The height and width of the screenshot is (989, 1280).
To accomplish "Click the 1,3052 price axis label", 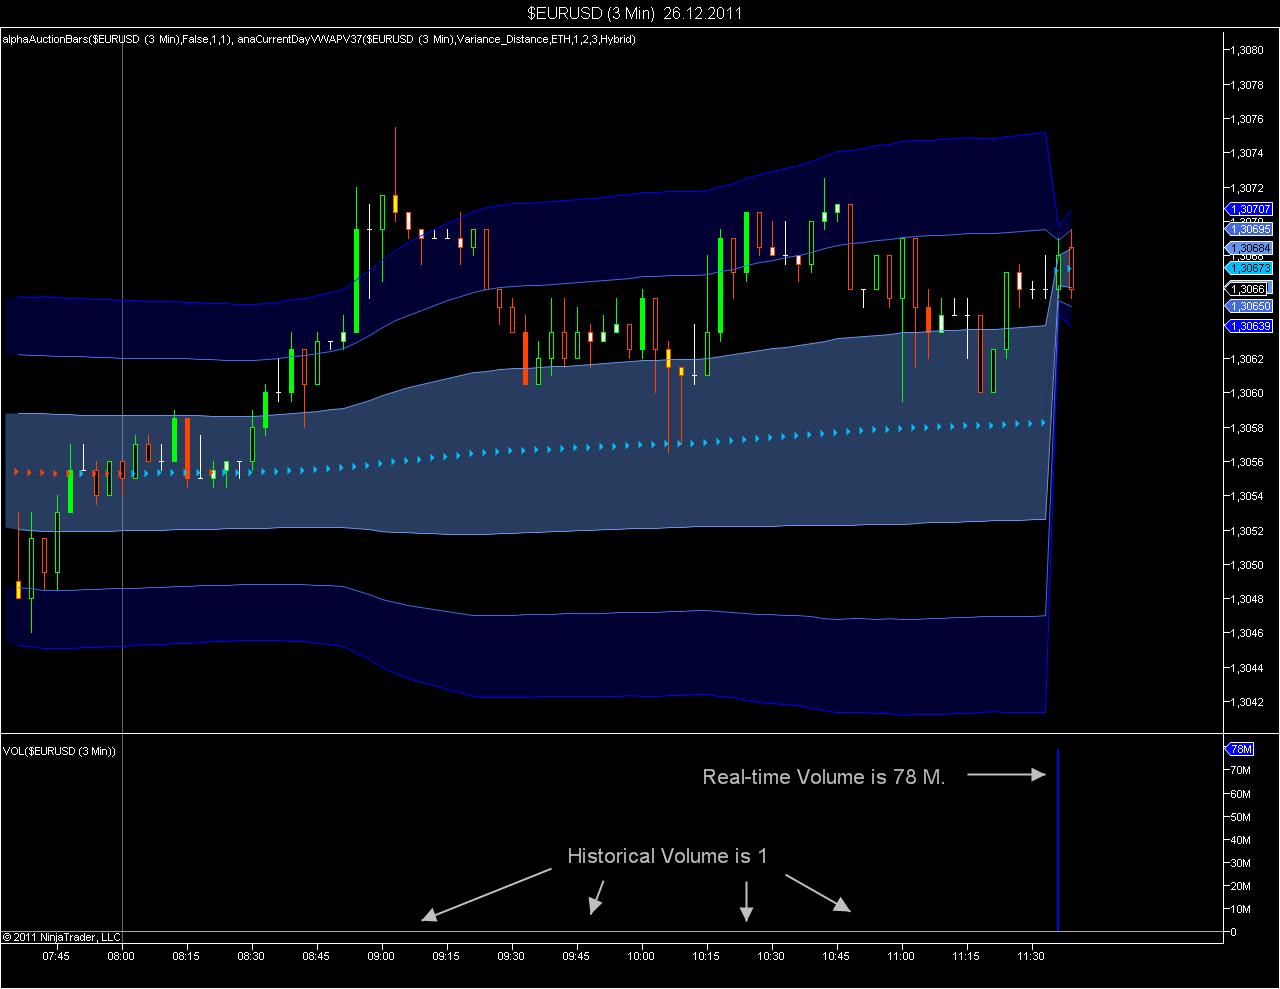I will tap(1247, 531).
